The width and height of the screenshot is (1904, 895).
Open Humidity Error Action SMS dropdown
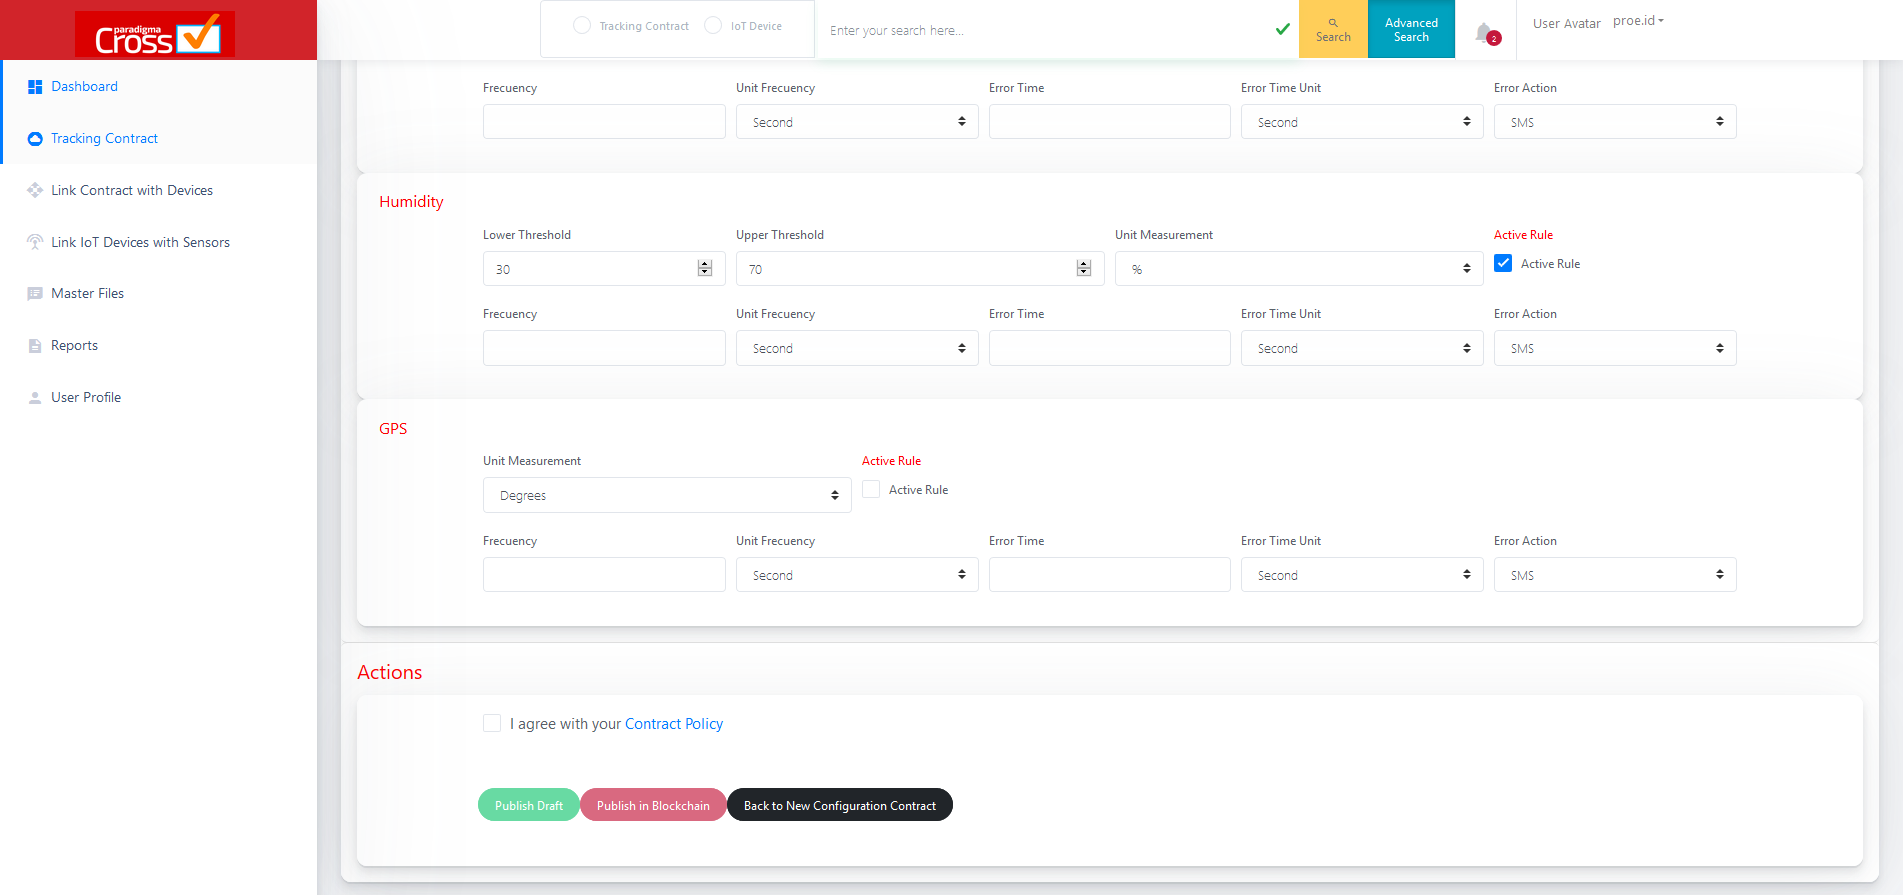pos(1615,348)
